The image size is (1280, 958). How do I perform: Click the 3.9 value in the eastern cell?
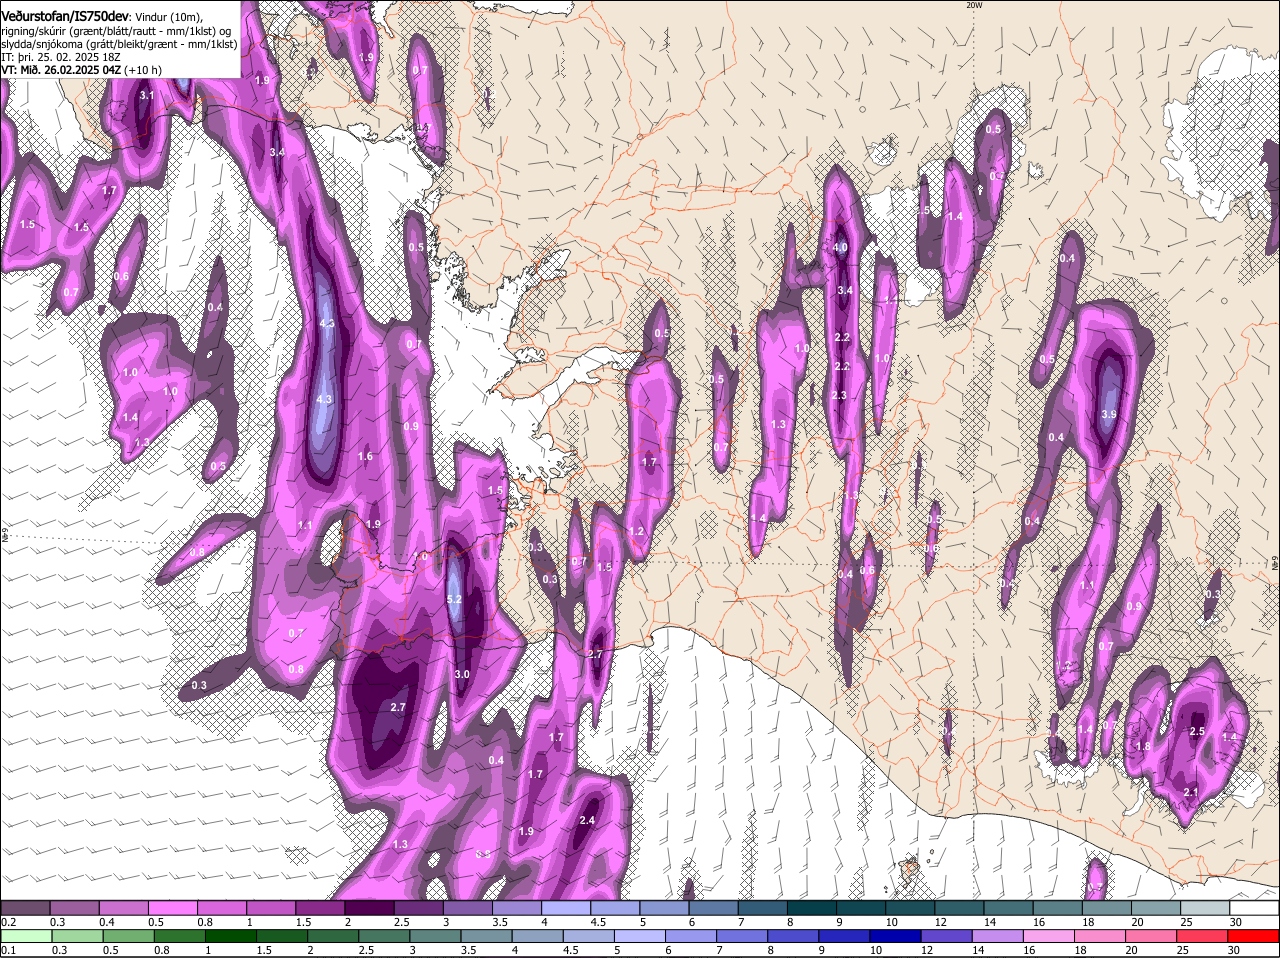pos(1108,414)
